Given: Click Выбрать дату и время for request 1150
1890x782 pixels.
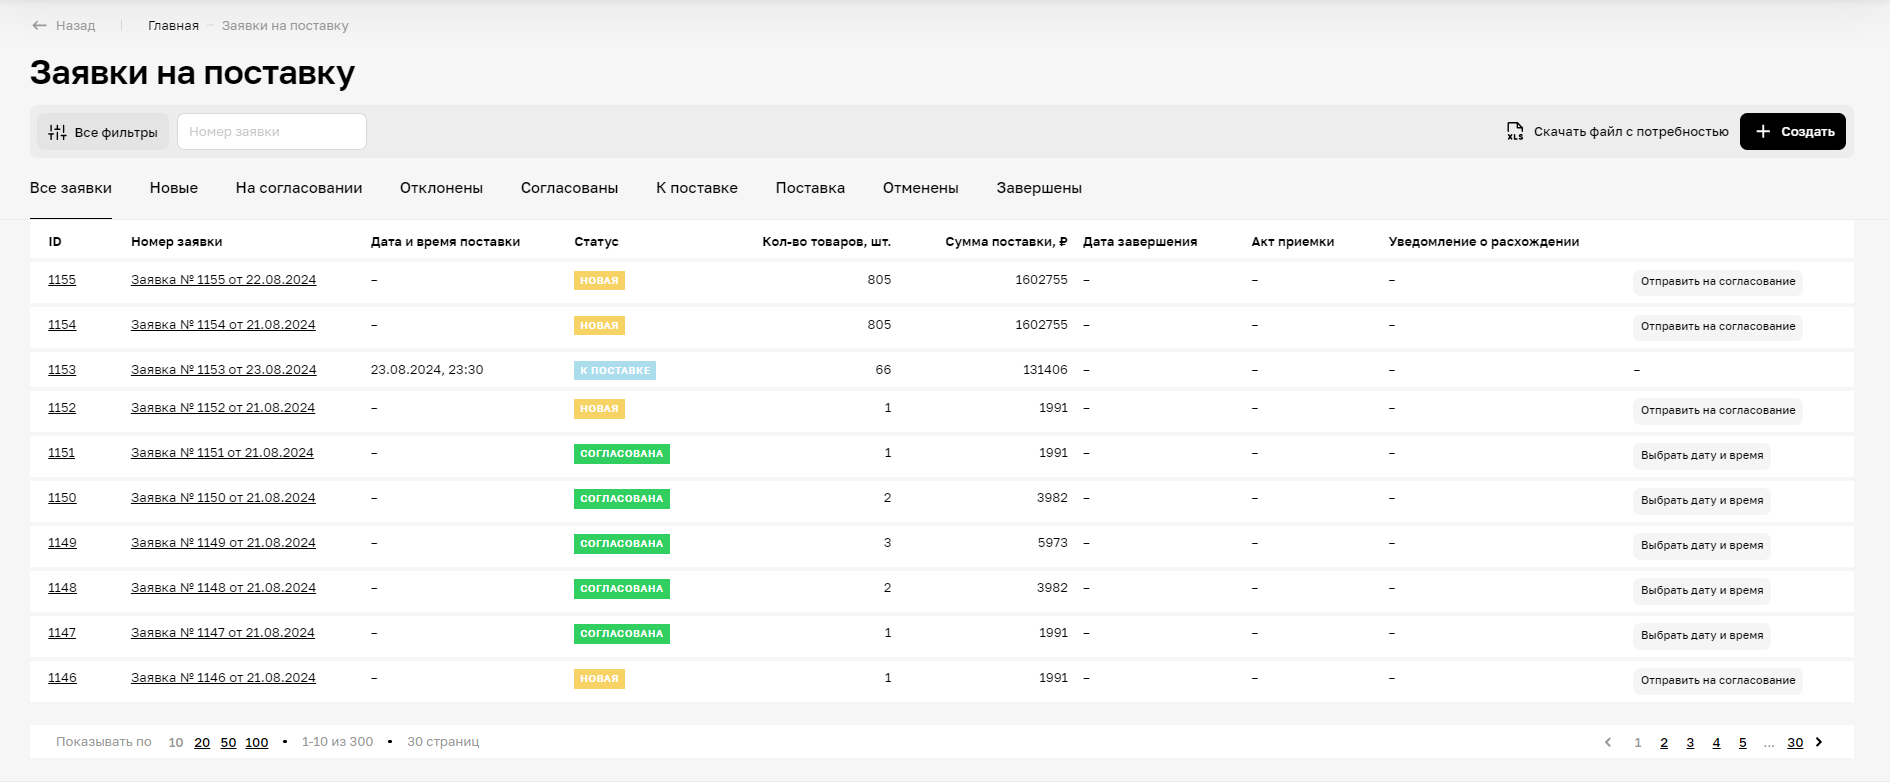Looking at the screenshot, I should click(1702, 500).
